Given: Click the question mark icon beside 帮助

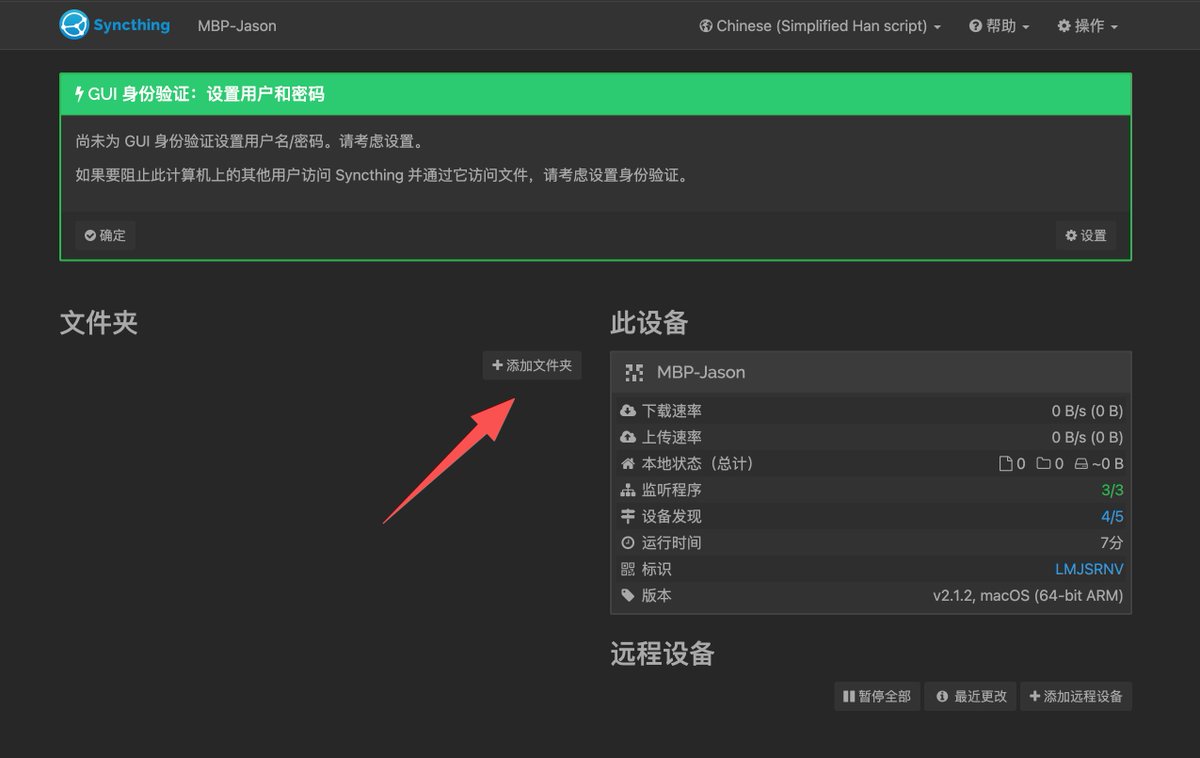Looking at the screenshot, I should (x=975, y=26).
